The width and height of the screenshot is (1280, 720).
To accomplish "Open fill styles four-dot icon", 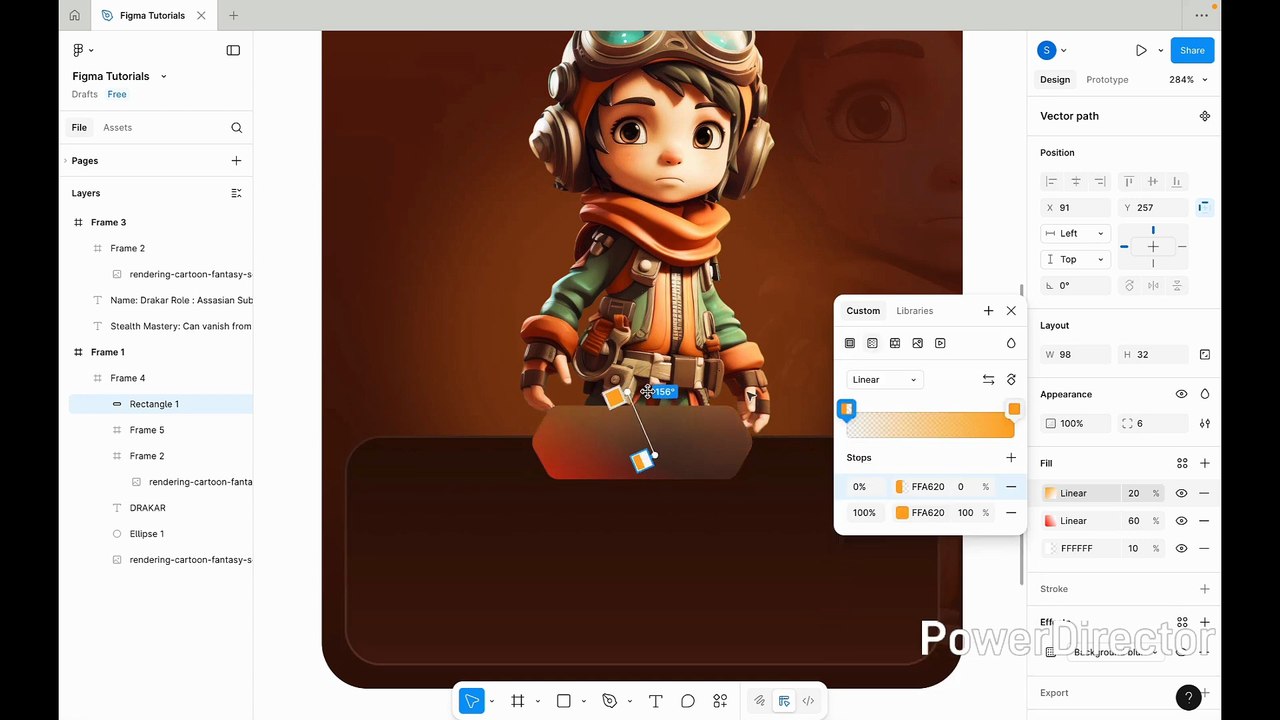I will 1182,463.
